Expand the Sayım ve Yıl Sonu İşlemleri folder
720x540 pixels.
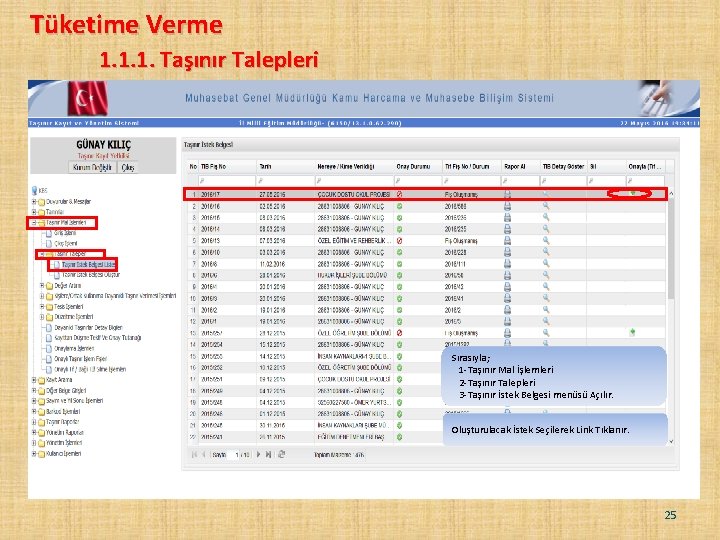coord(34,401)
